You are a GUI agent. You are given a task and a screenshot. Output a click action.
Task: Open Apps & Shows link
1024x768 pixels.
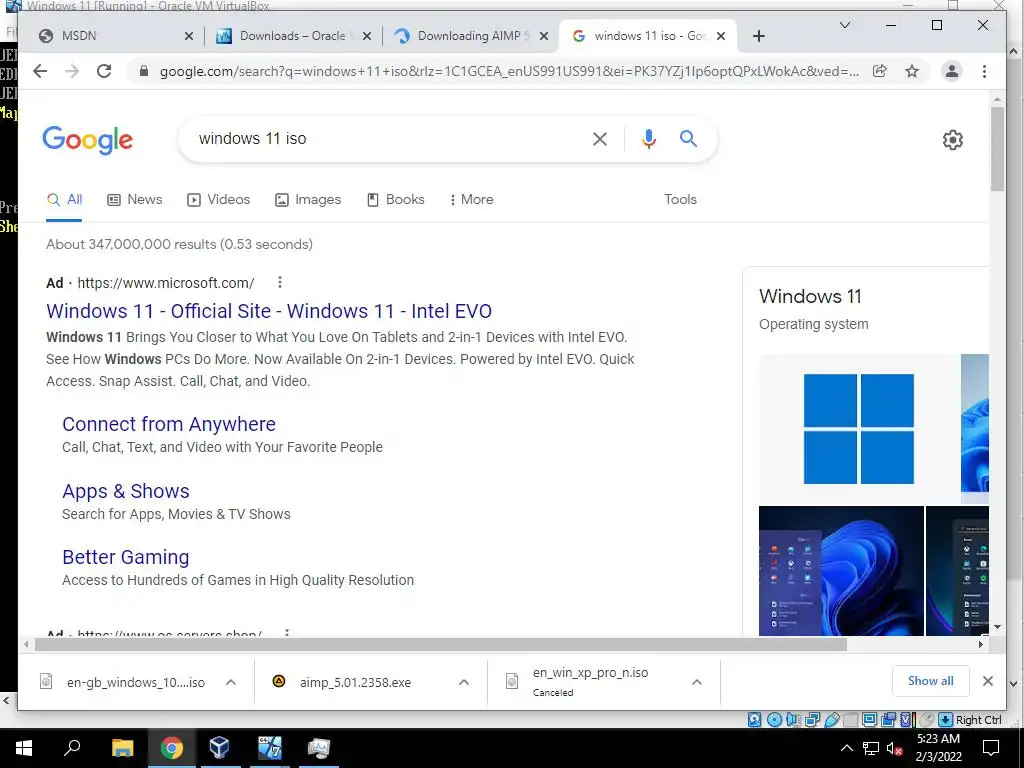click(126, 491)
